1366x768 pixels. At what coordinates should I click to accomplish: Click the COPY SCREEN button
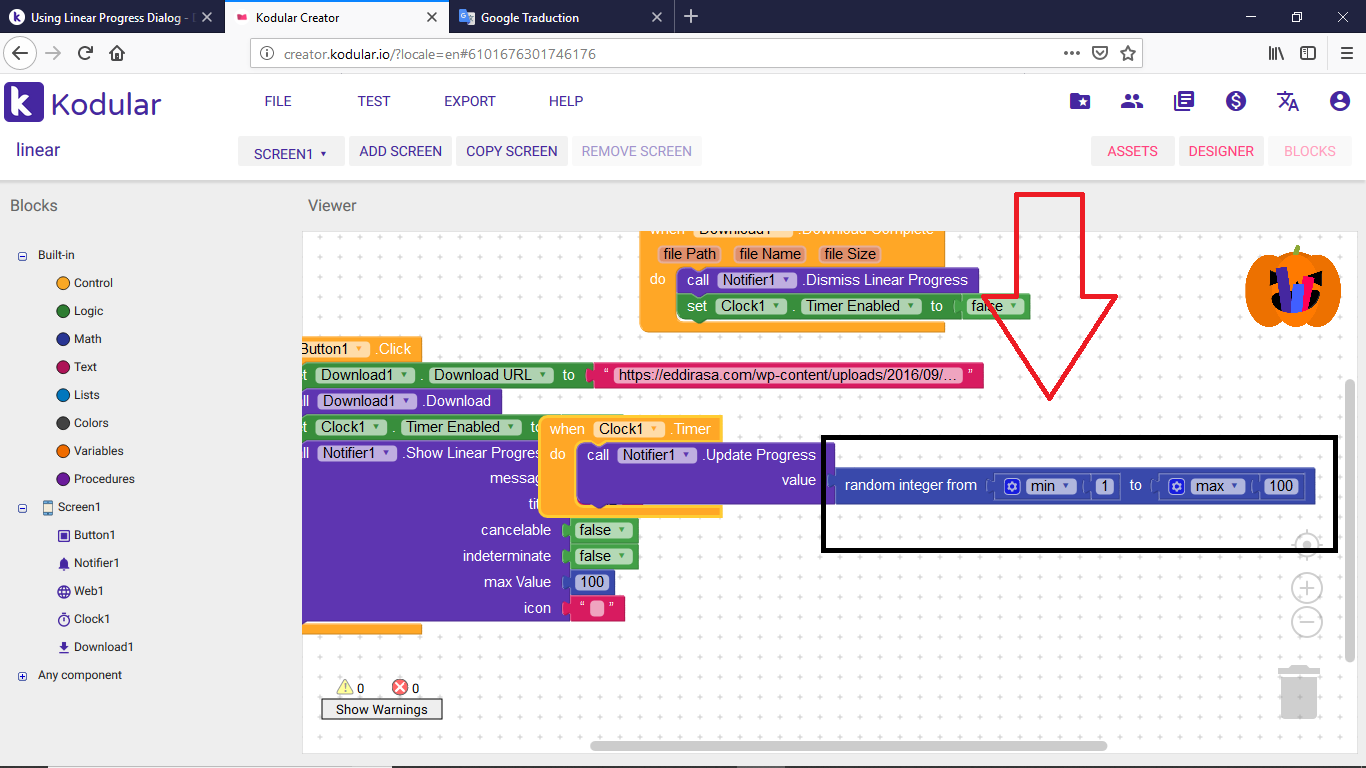click(x=512, y=151)
